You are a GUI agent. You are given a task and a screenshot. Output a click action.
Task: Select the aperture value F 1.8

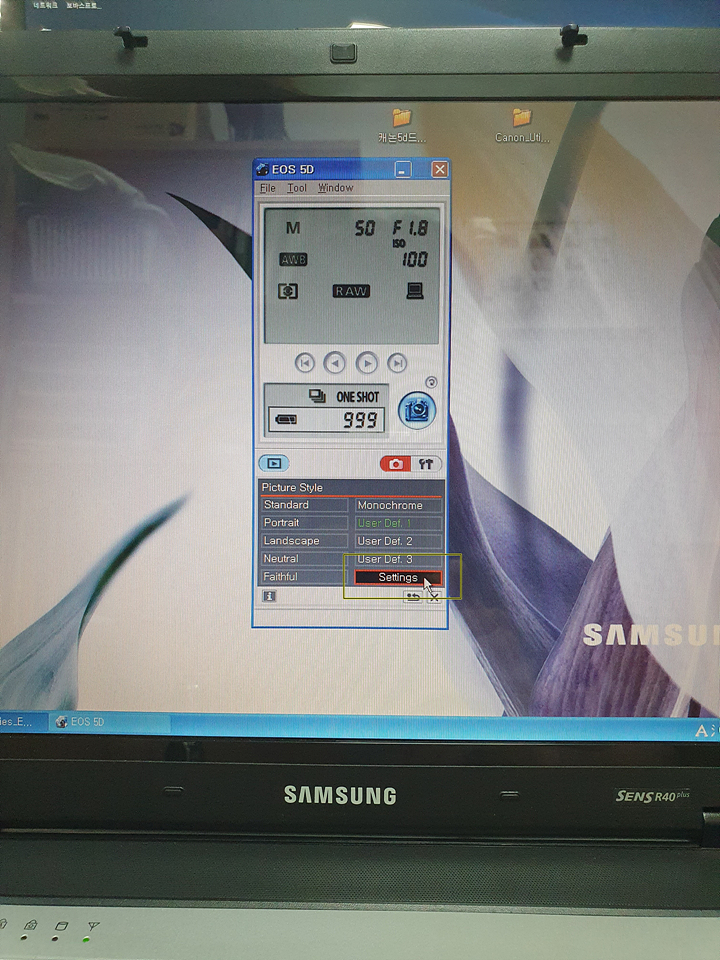click(410, 228)
